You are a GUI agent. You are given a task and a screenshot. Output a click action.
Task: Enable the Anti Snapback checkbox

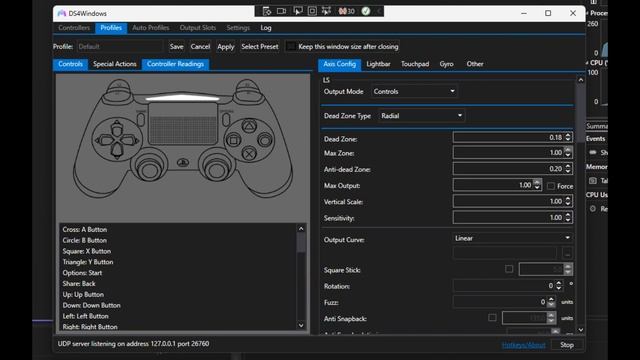[x=492, y=318]
